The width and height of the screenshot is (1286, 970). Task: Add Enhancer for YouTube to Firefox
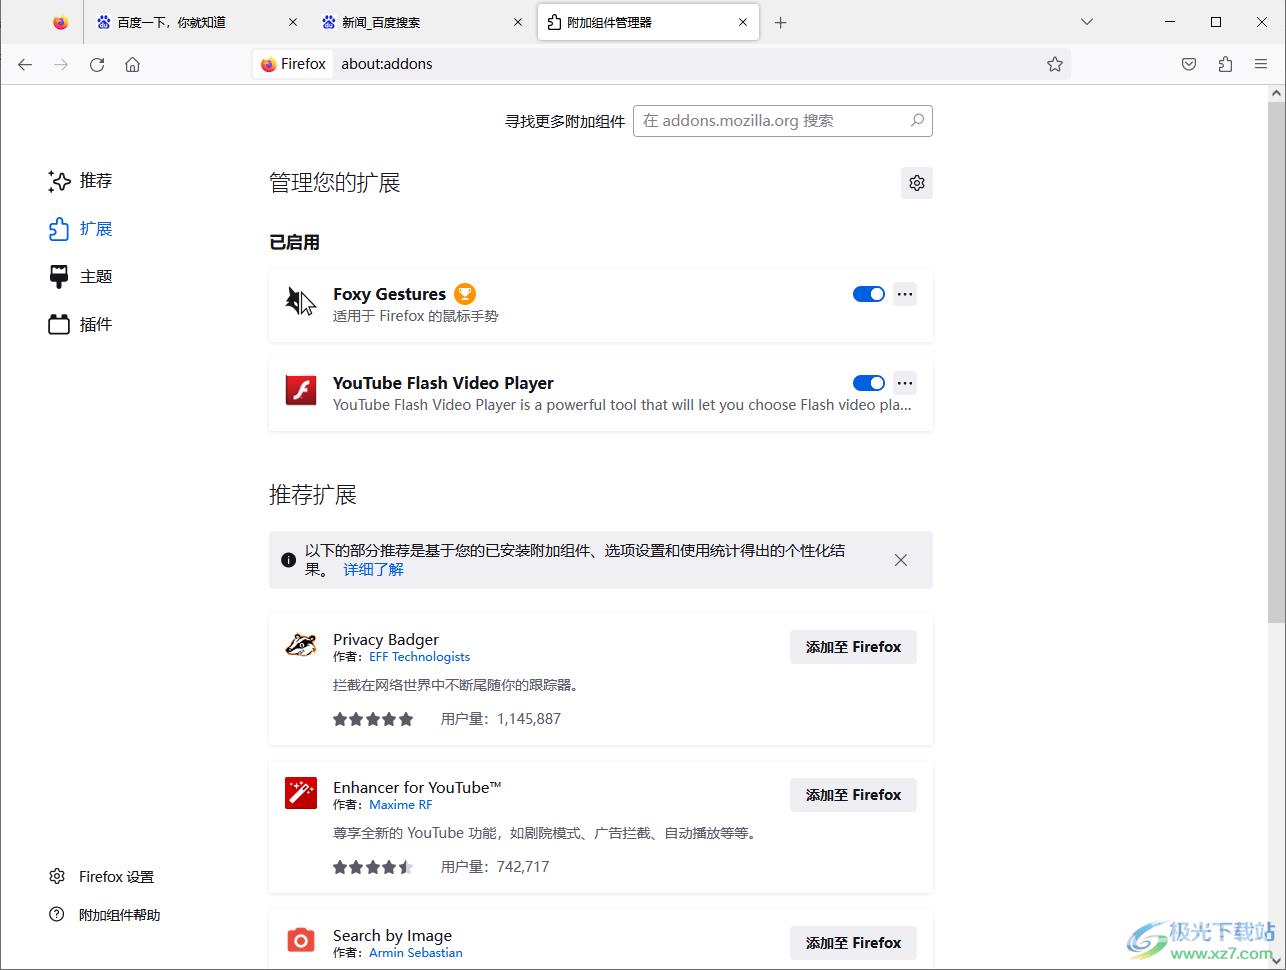(x=853, y=795)
